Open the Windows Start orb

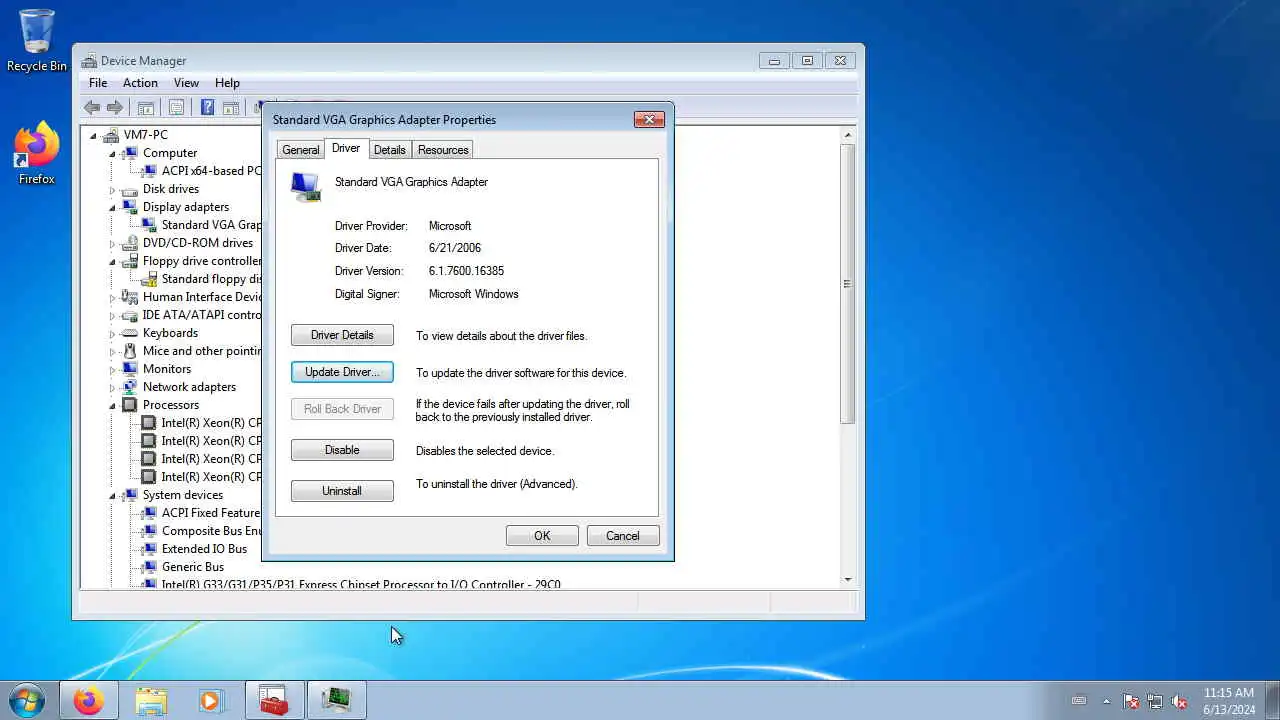tap(27, 700)
